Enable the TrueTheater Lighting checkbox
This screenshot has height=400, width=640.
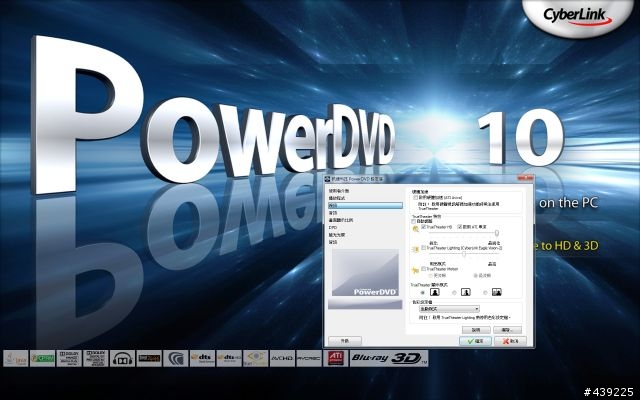pos(424,248)
